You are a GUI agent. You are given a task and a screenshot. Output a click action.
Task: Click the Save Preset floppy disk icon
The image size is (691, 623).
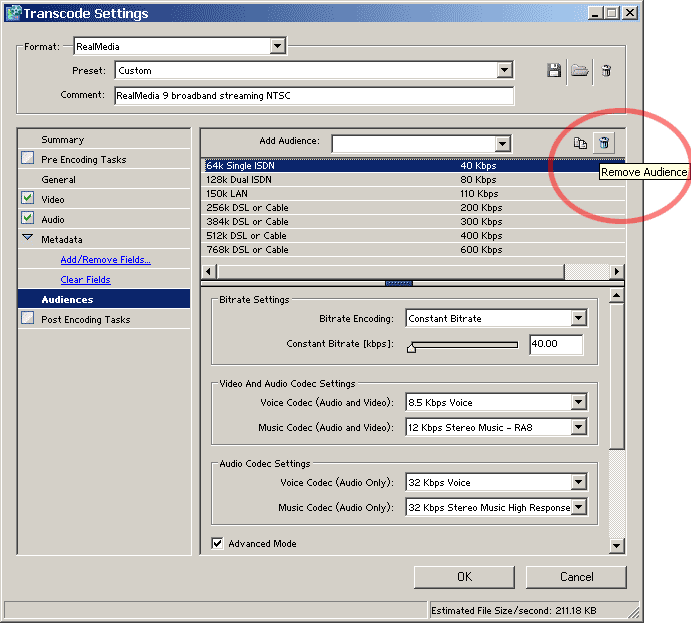point(554,70)
